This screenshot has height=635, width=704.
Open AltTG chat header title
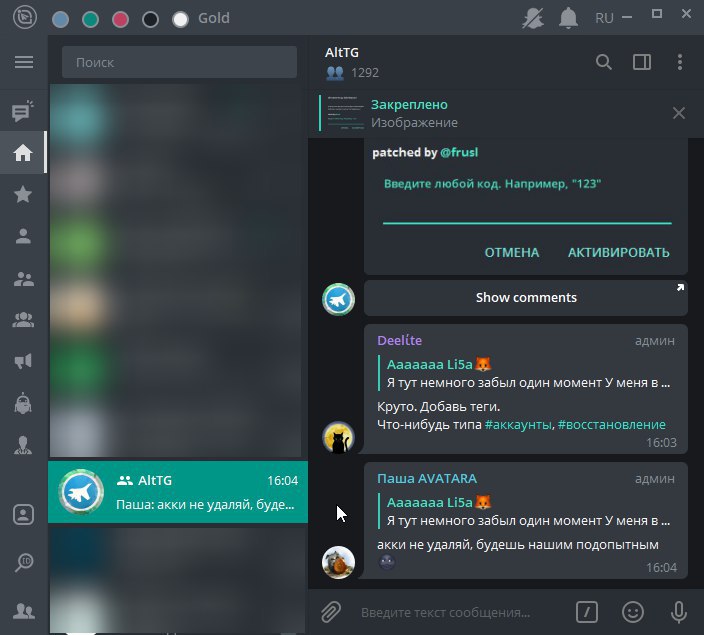(x=342, y=53)
